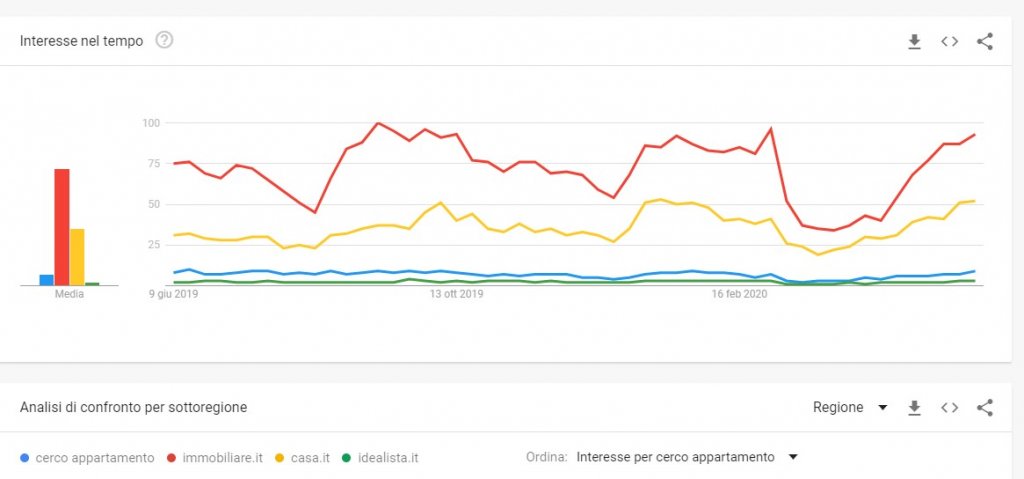Viewport: 1024px width, 479px height.
Task: Open the Ordina sorting dropdown
Action: (687, 457)
